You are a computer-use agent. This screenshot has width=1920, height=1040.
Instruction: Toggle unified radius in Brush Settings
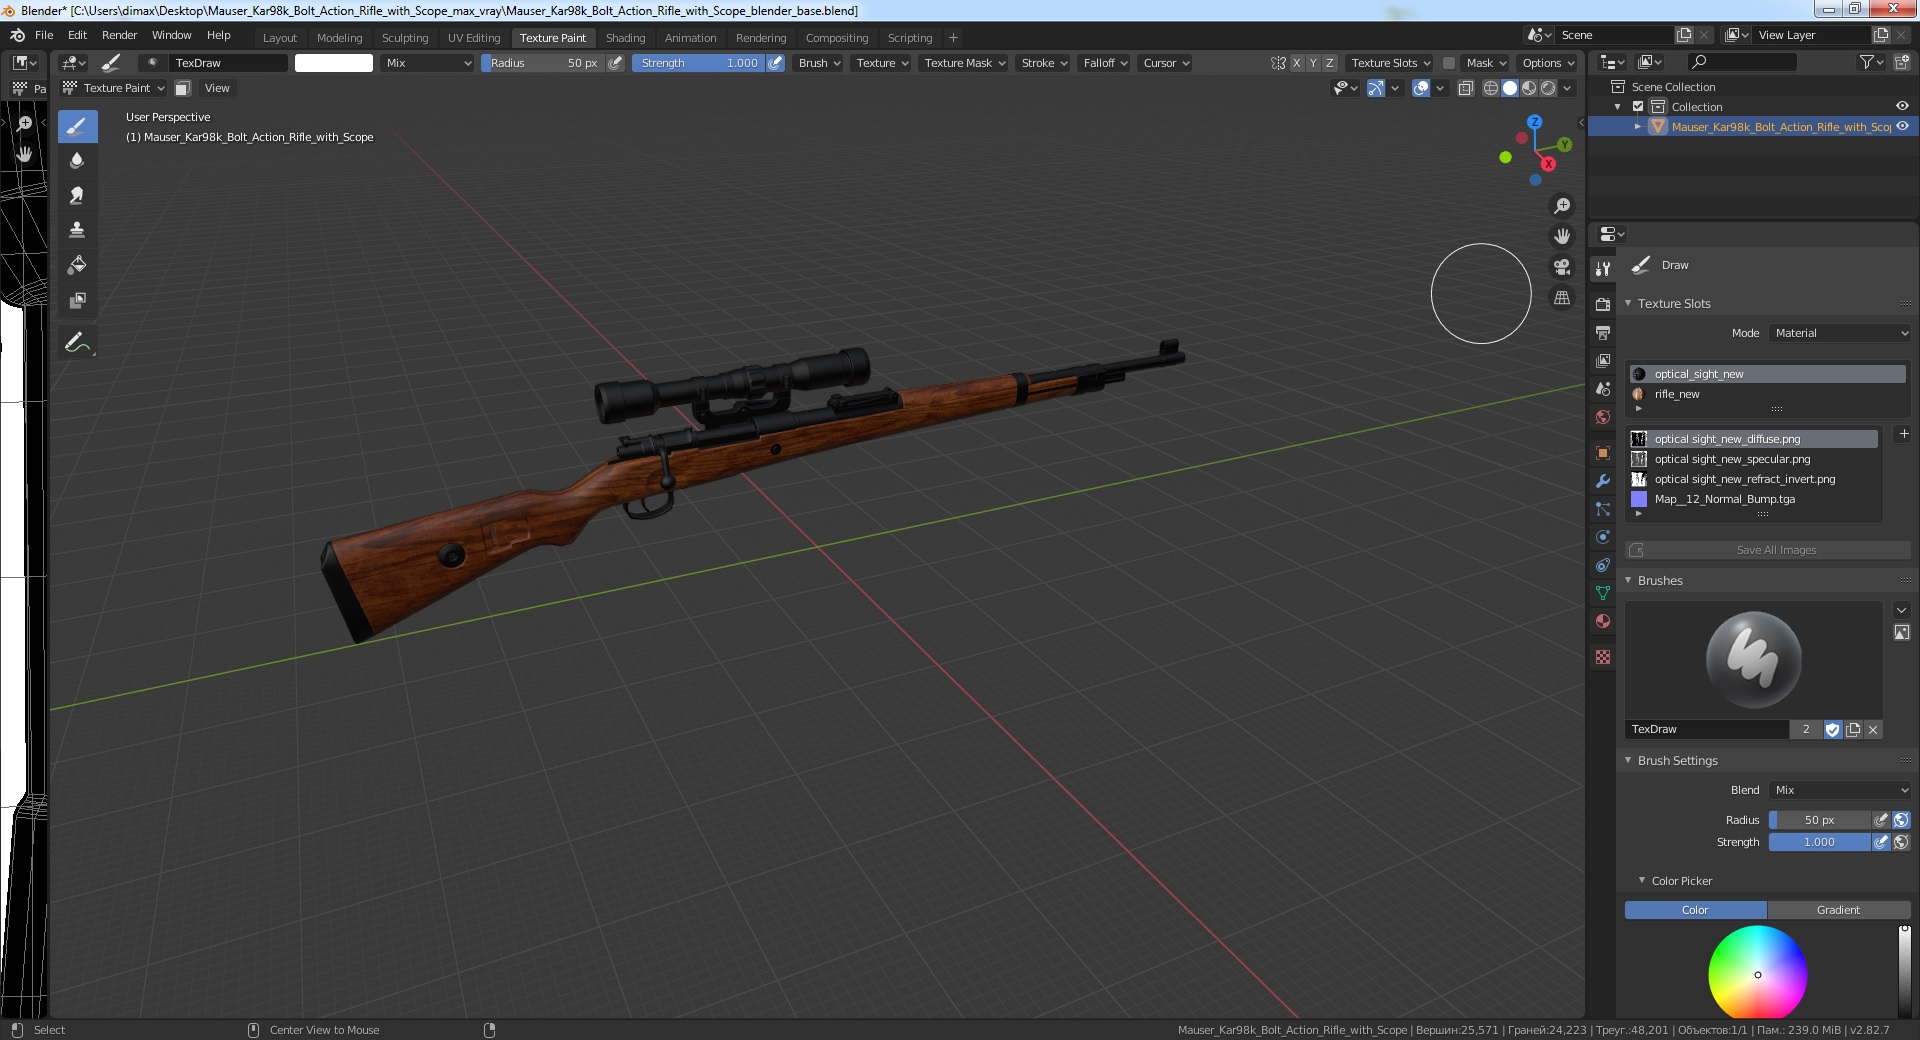point(1901,820)
